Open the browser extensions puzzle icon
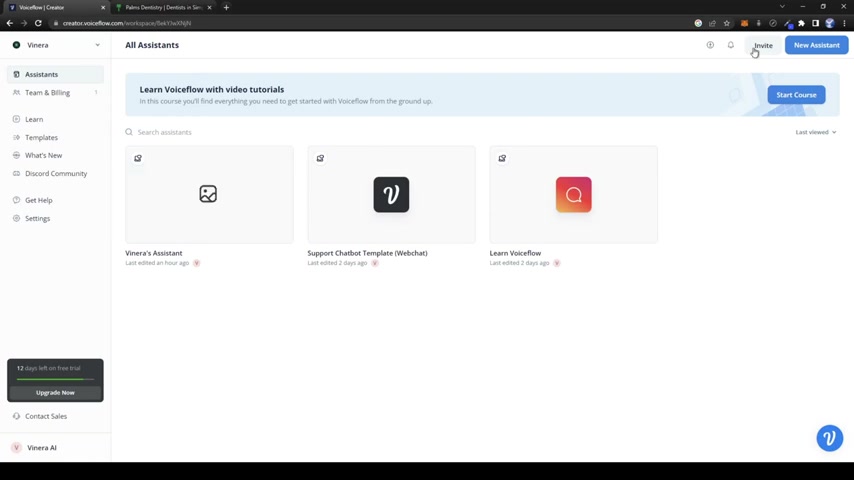854x480 pixels. click(801, 23)
